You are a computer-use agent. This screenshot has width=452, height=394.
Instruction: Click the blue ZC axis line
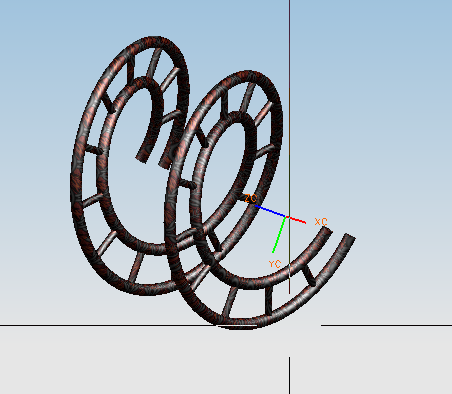[x=270, y=211]
